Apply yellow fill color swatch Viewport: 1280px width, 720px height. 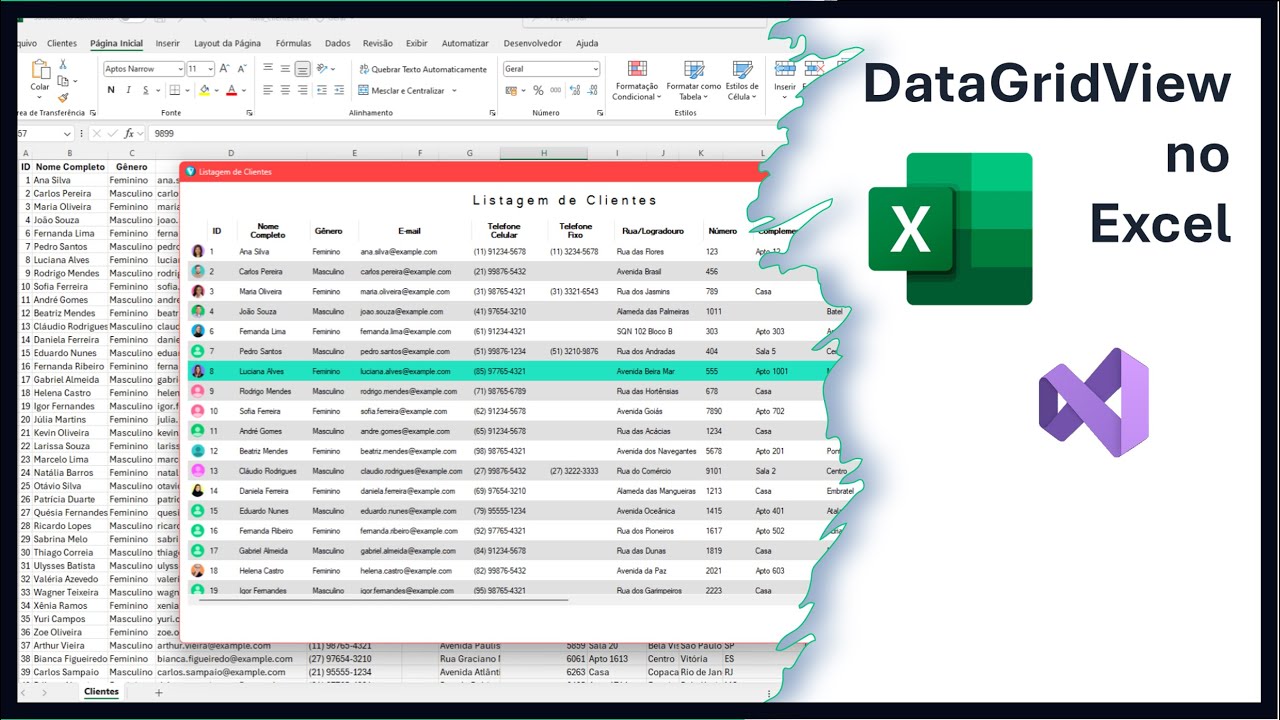point(205,90)
